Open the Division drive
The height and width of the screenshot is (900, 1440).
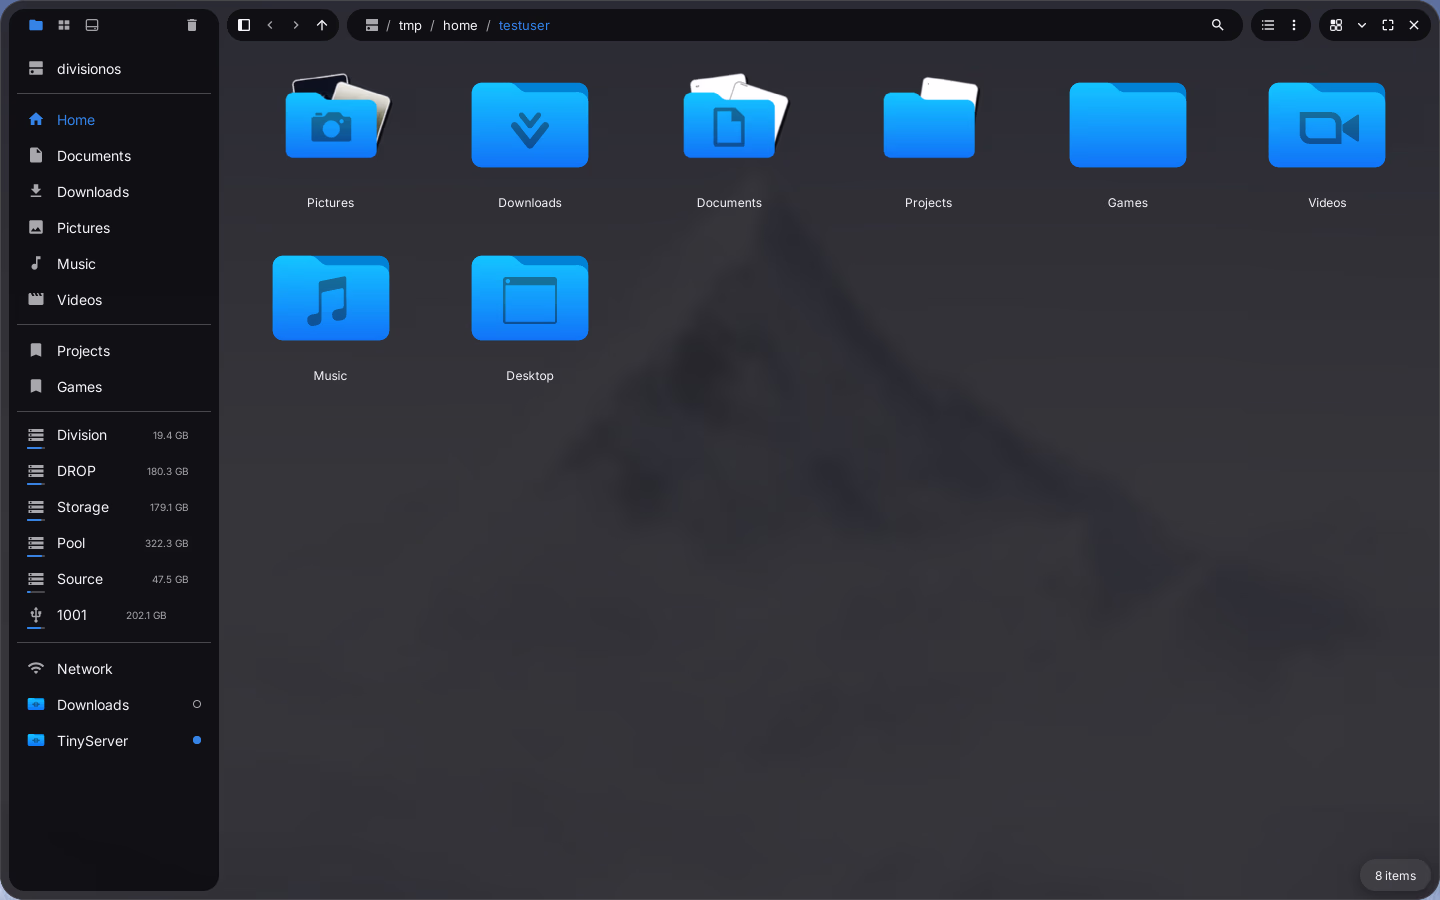114,435
